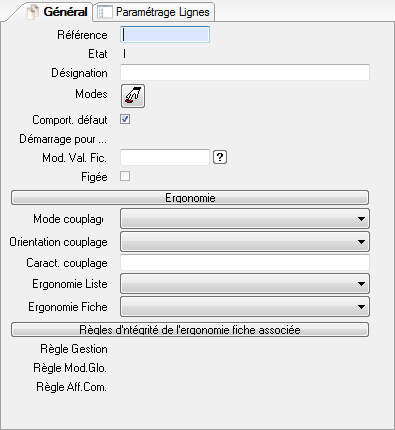Image resolution: width=395 pixels, height=430 pixels.
Task: Expand the Mode couplage dropdown
Action: point(361,219)
